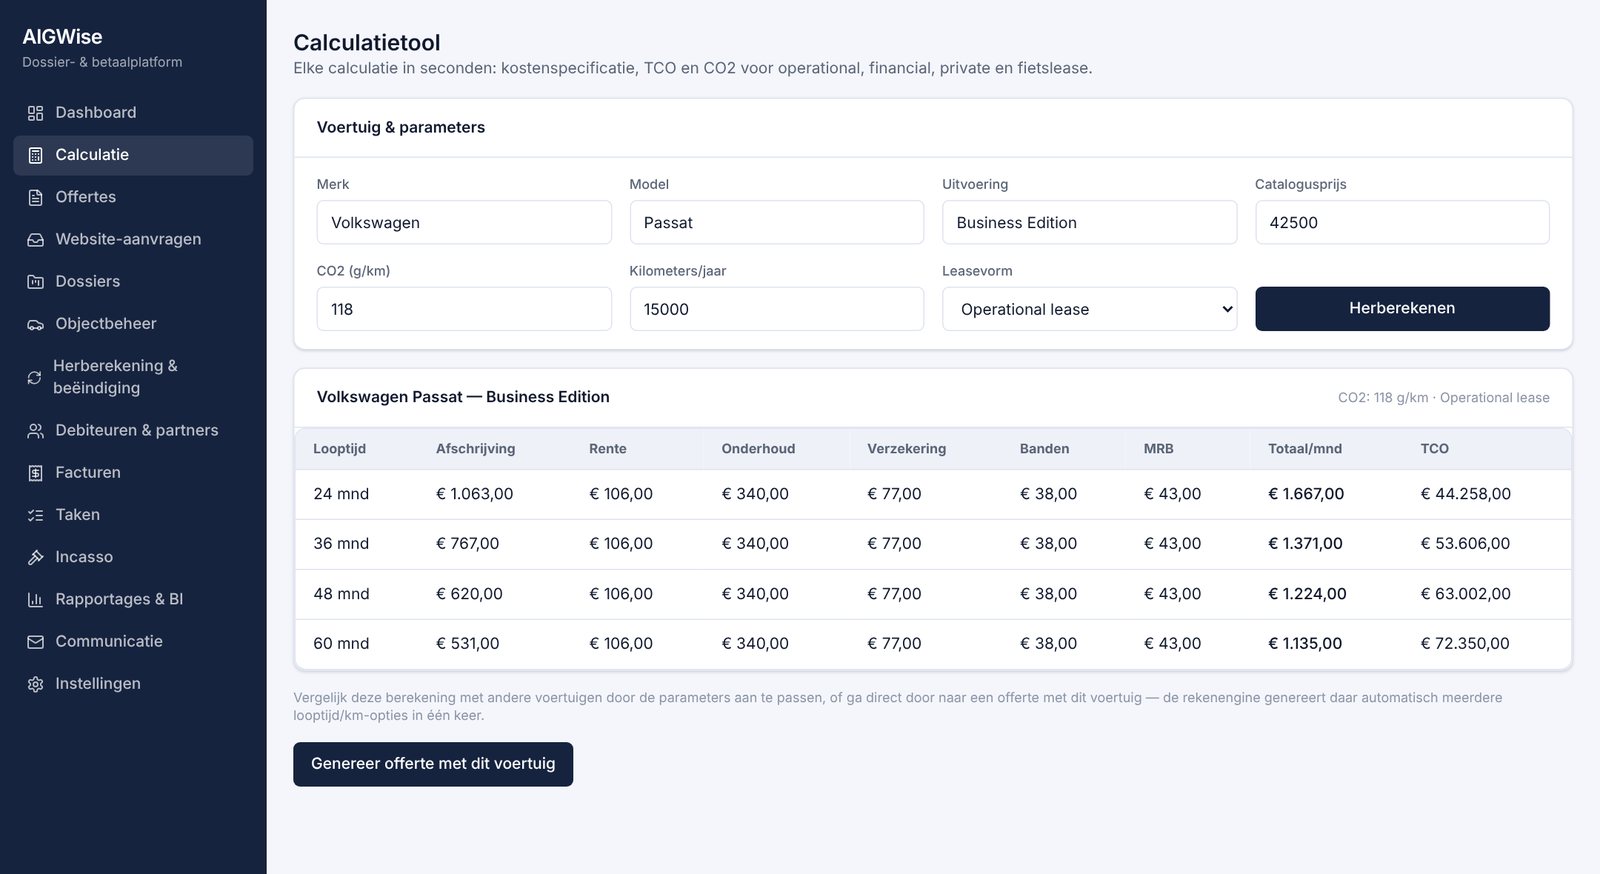Screen dimensions: 1600x874
Task: Click the AIGWise logo title
Action: 62,37
